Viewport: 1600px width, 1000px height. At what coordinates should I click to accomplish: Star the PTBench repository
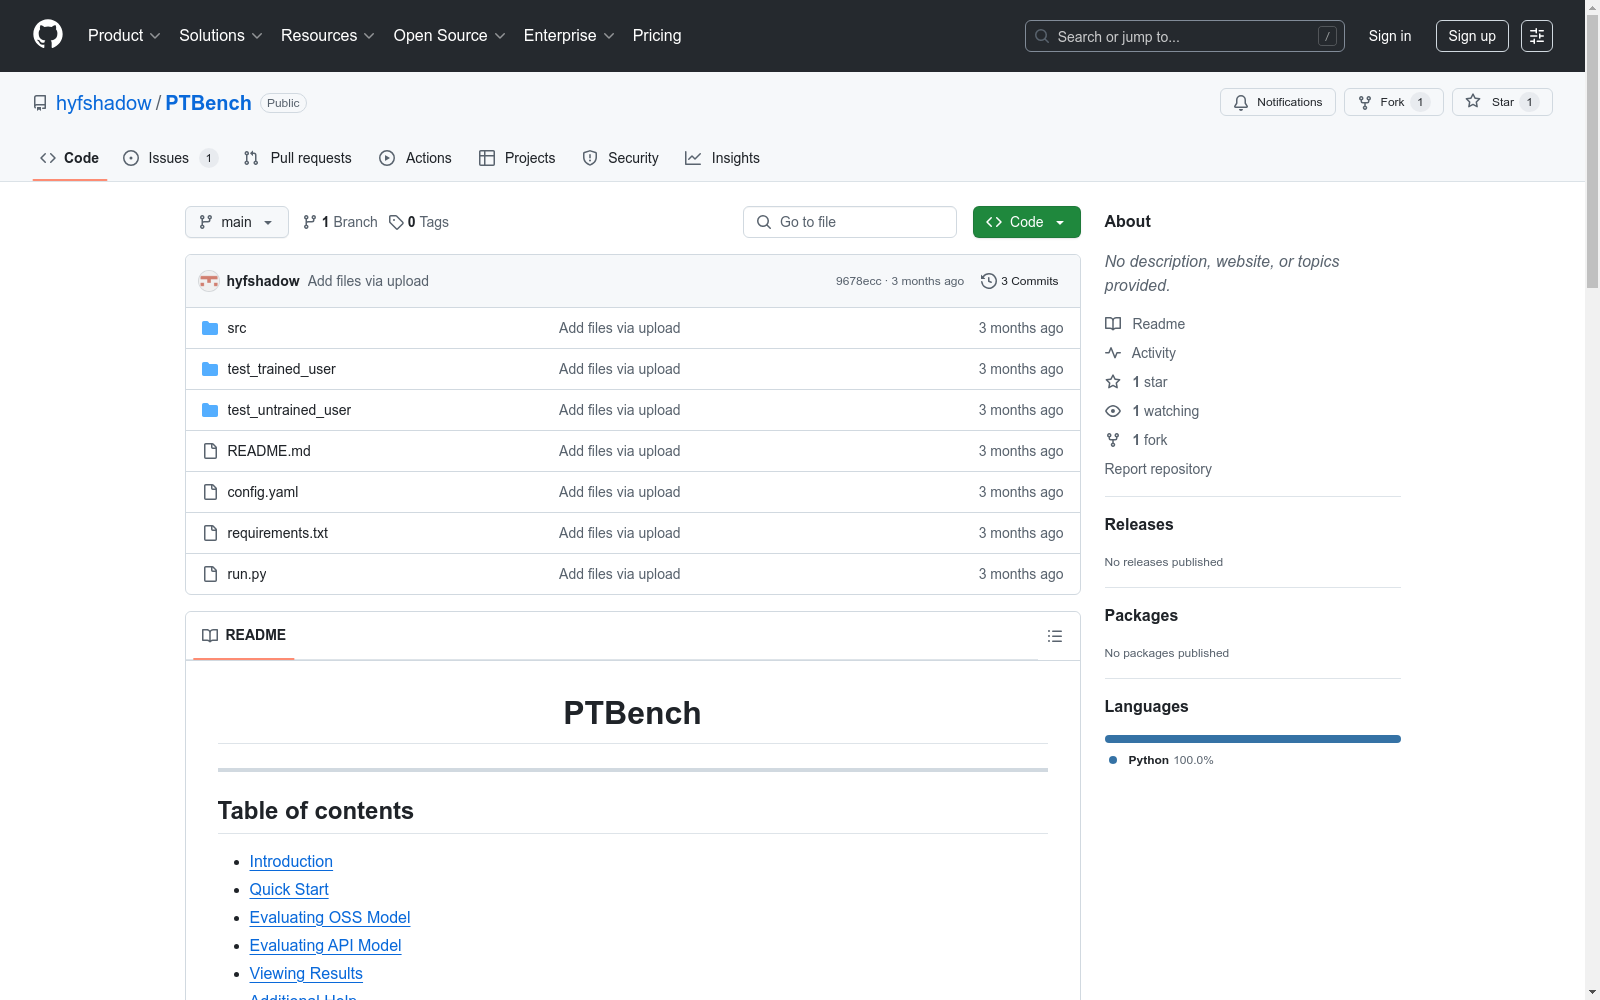(x=1502, y=102)
